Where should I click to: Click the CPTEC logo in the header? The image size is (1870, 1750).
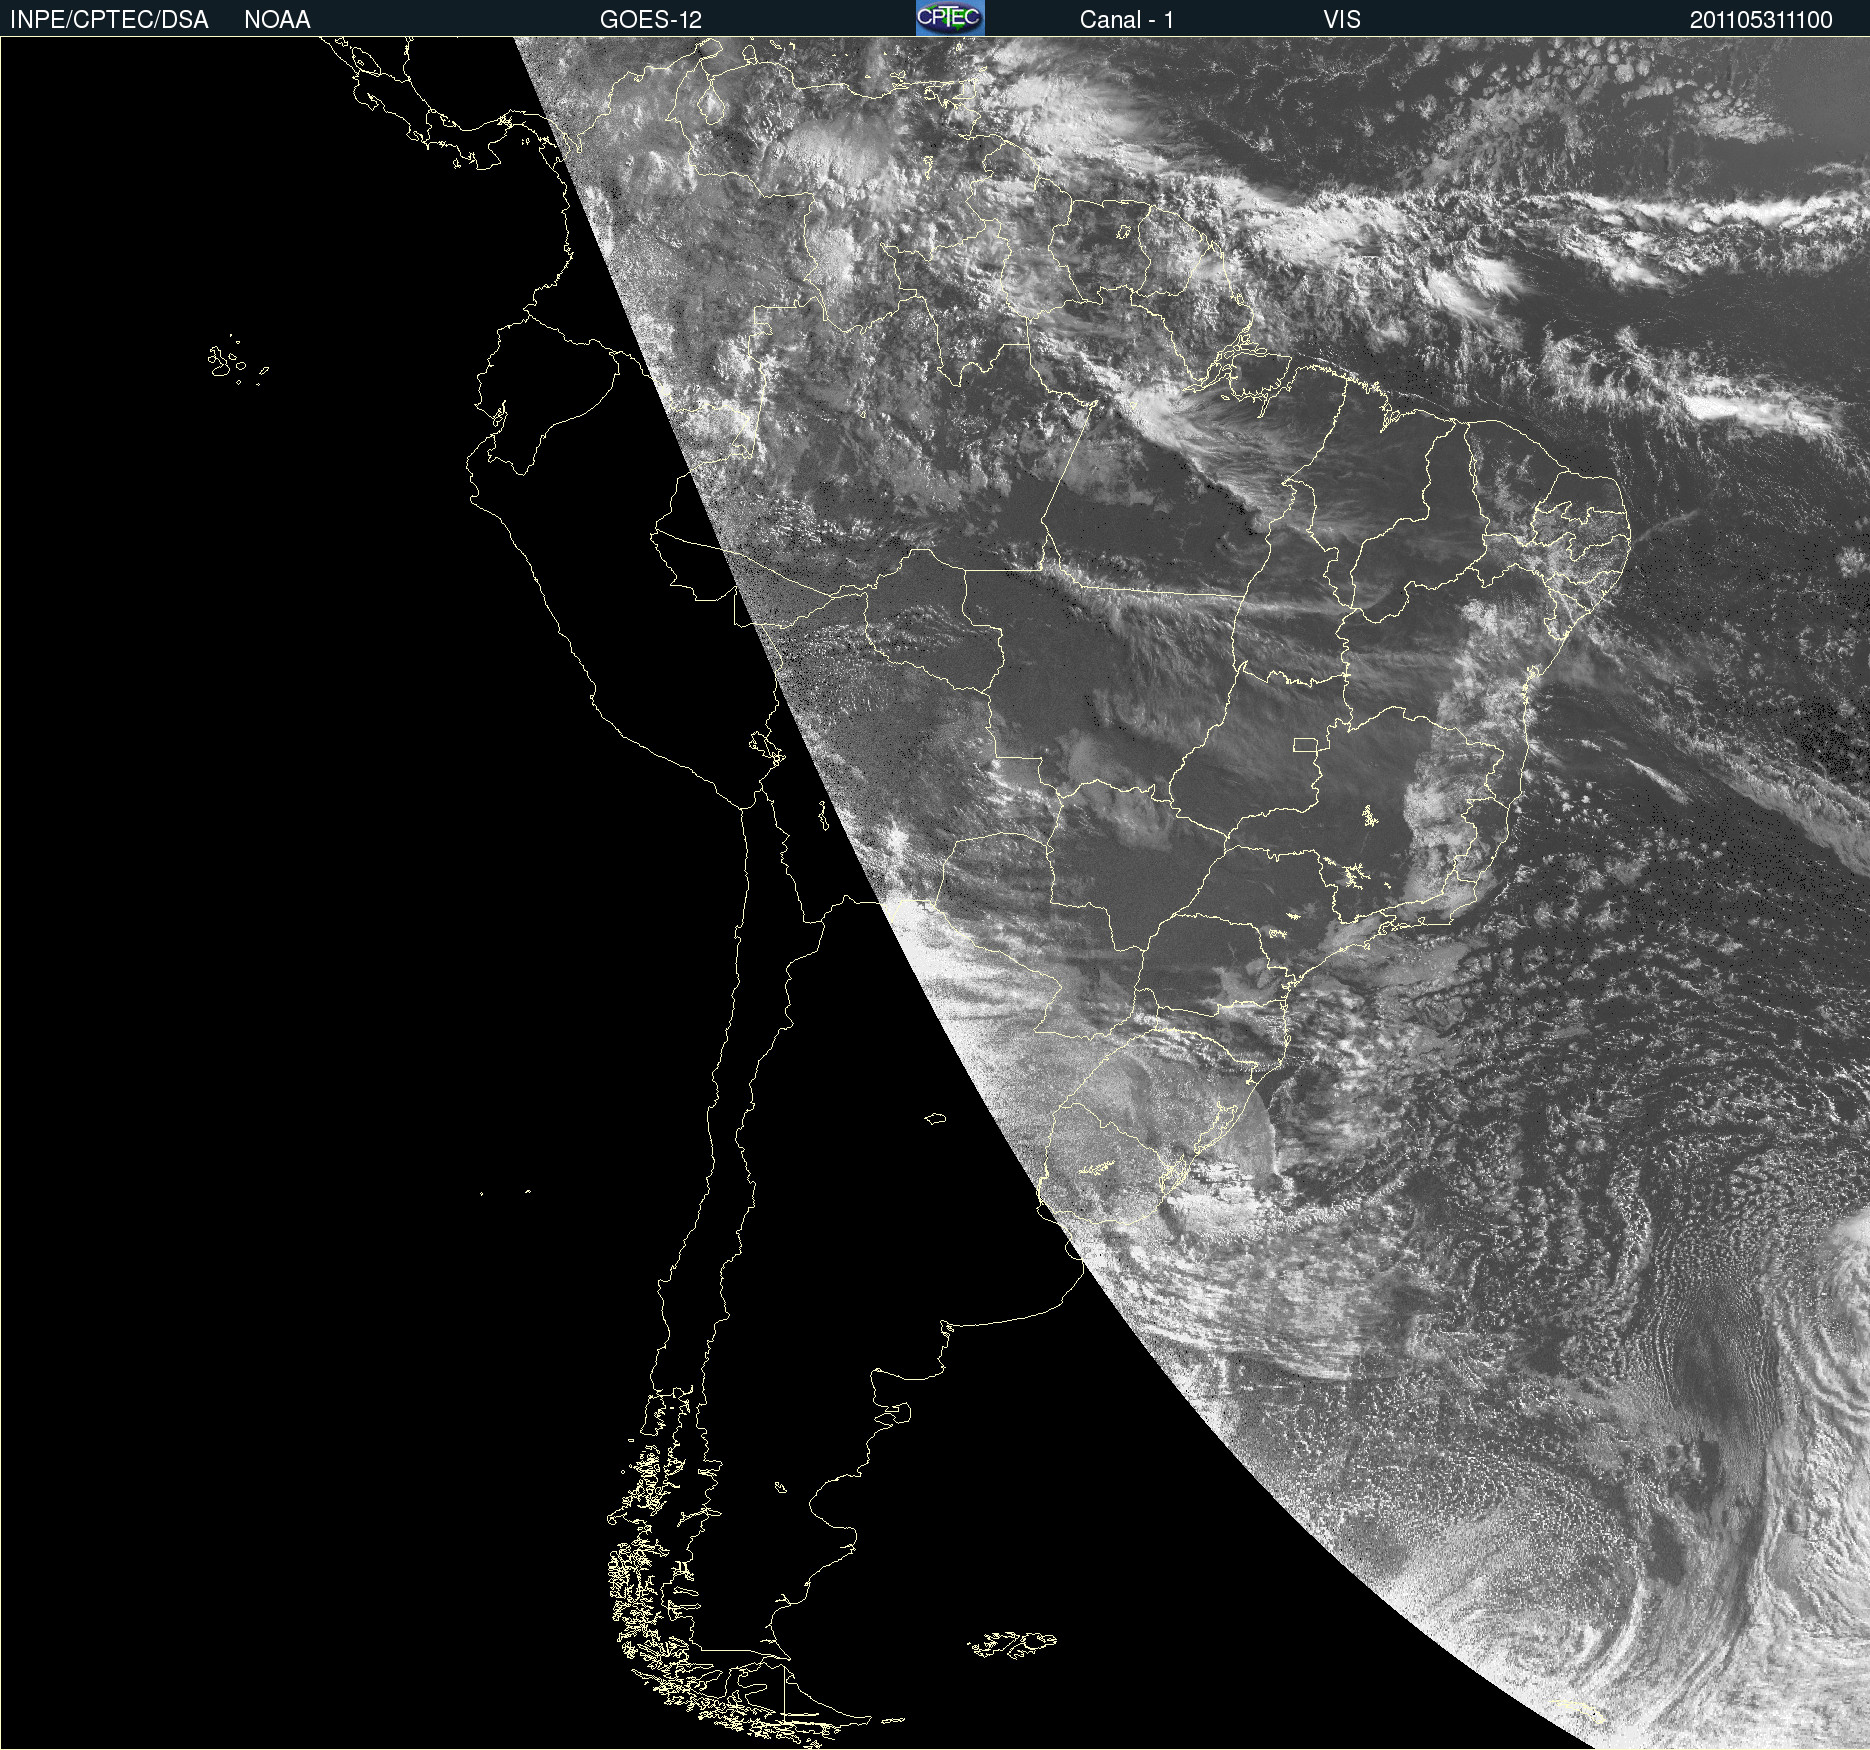pyautogui.click(x=949, y=18)
